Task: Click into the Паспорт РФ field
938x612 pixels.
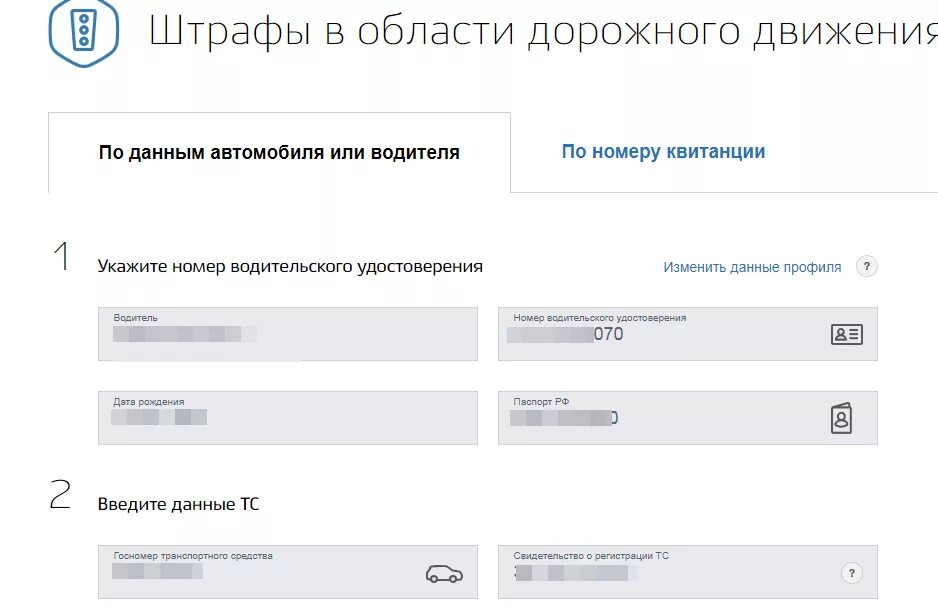Action: [660, 418]
